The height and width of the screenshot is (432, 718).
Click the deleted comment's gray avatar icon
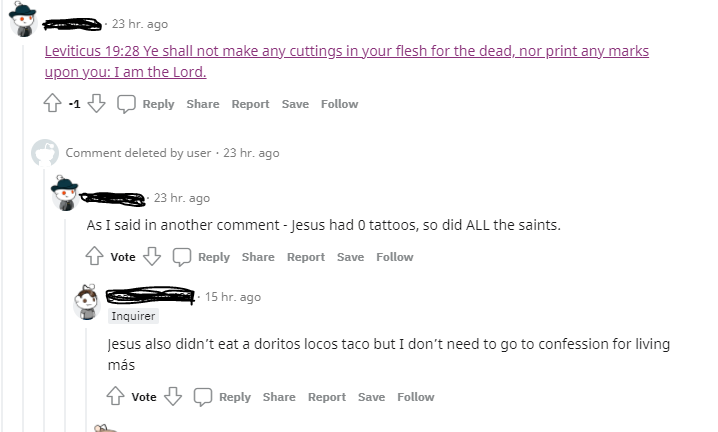[x=44, y=153]
